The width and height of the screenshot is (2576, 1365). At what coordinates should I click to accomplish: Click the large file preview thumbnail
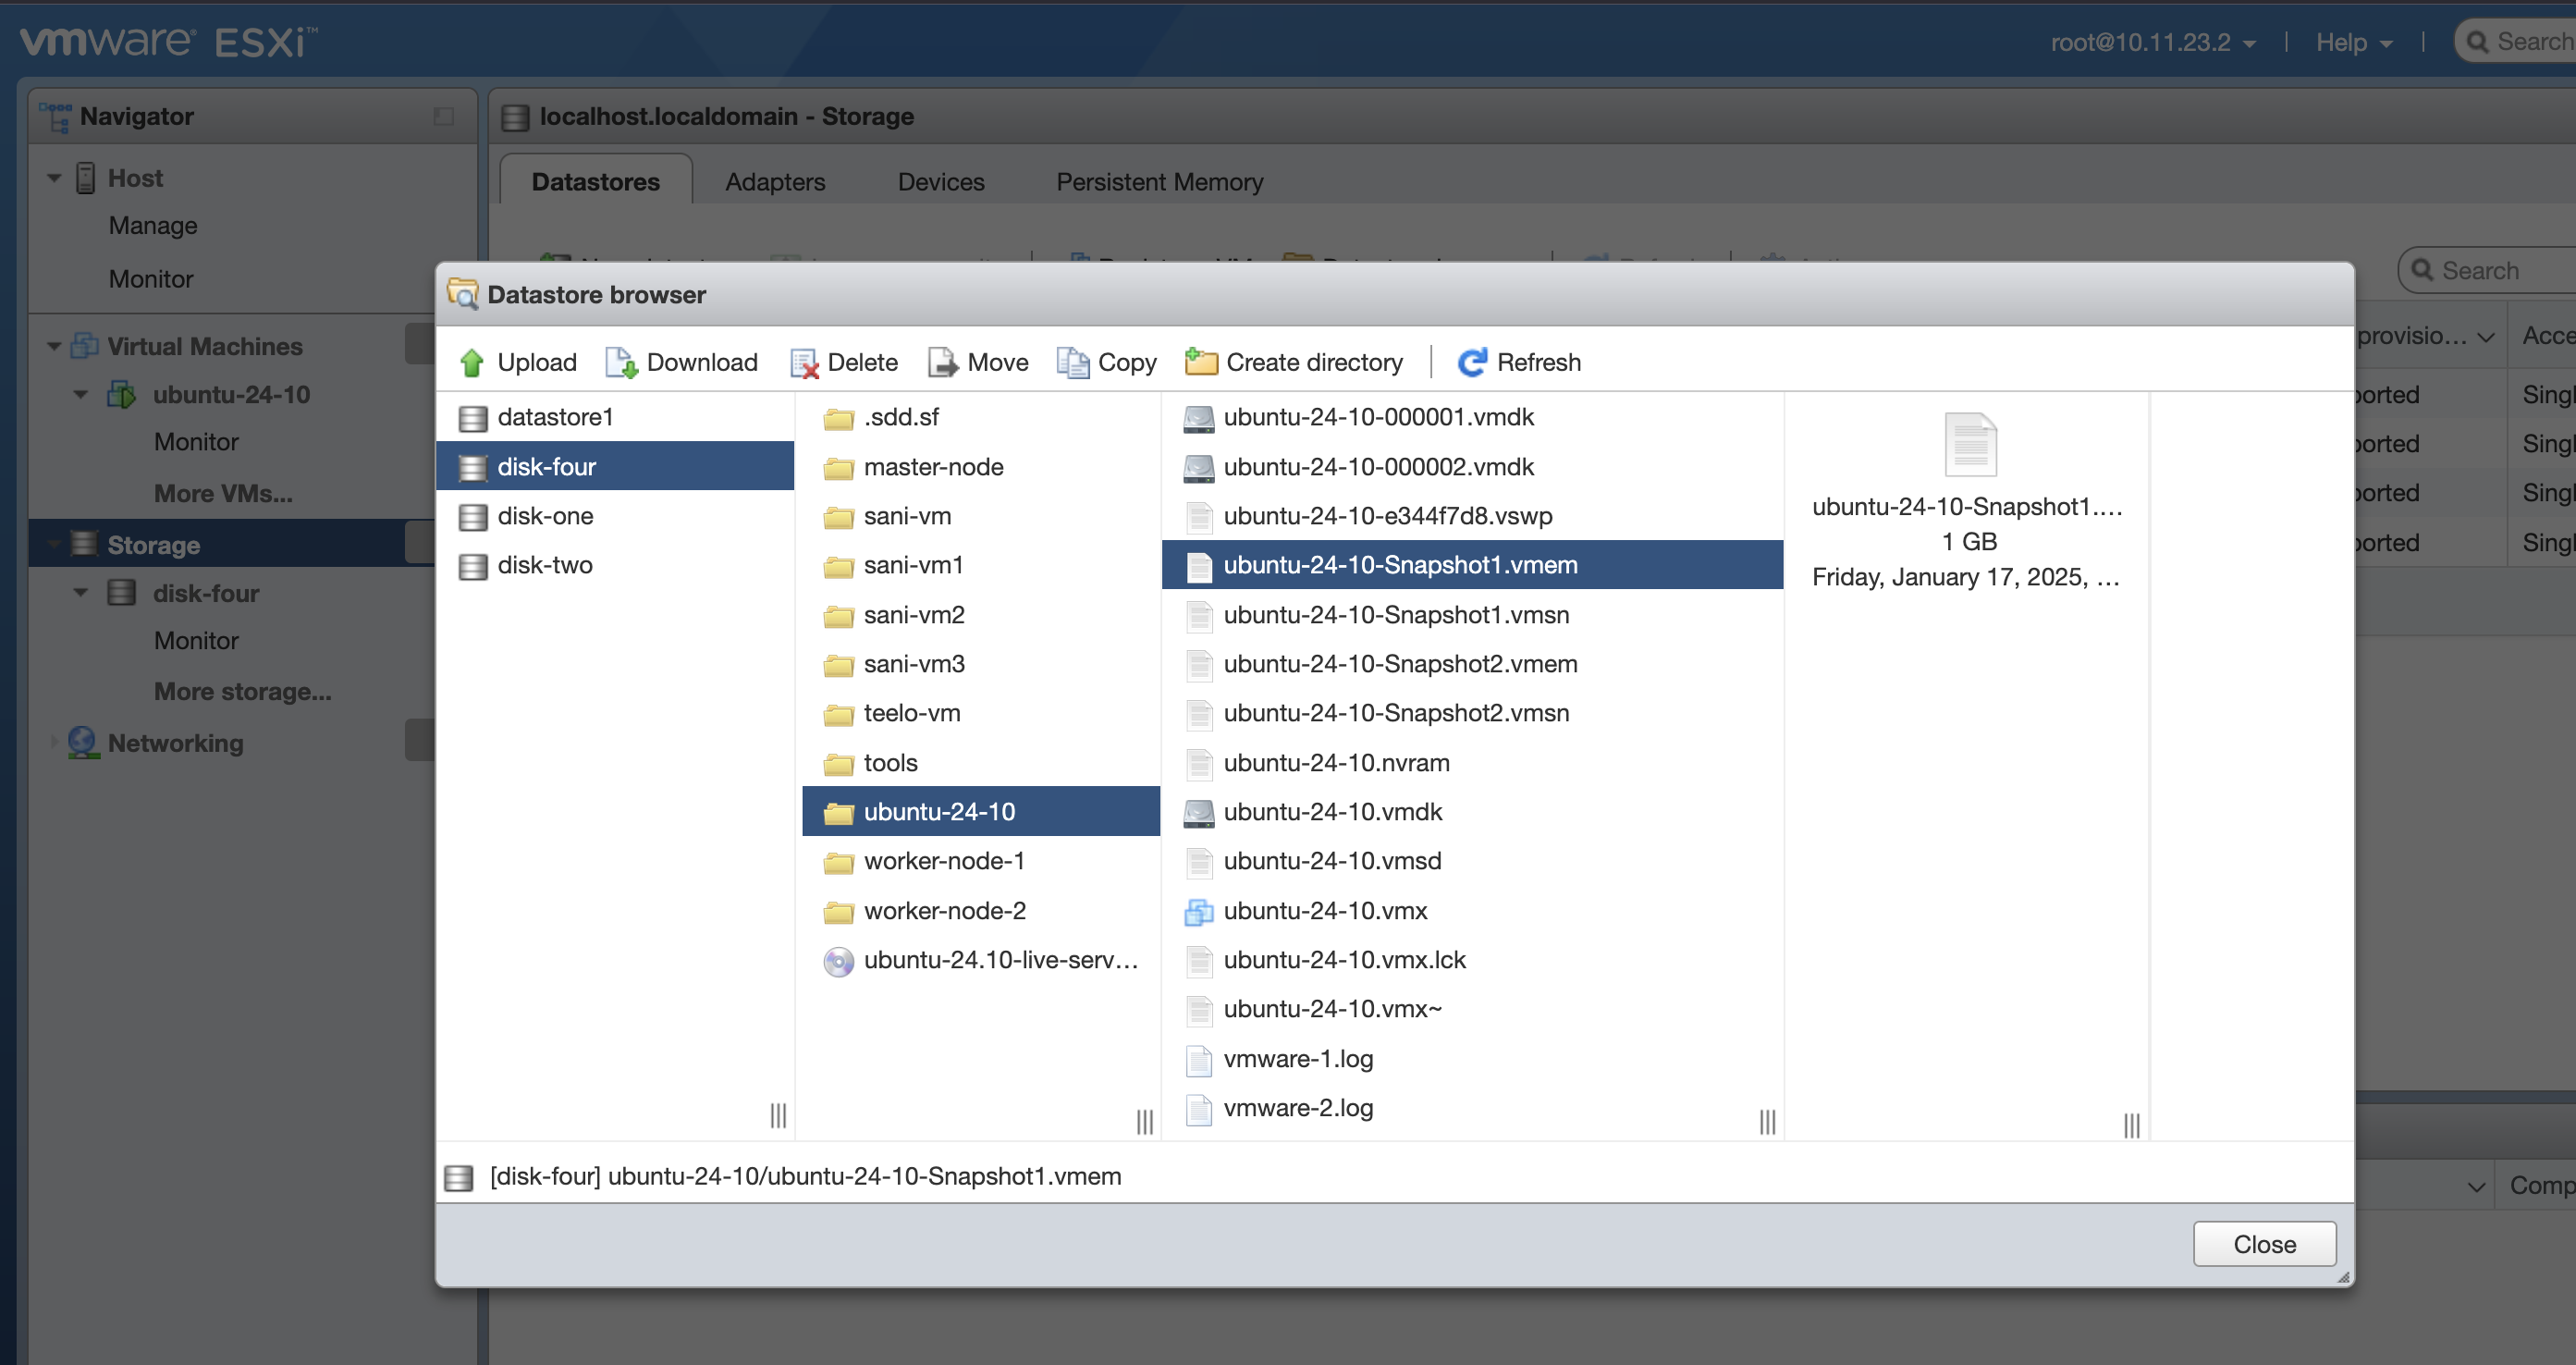tap(1969, 444)
